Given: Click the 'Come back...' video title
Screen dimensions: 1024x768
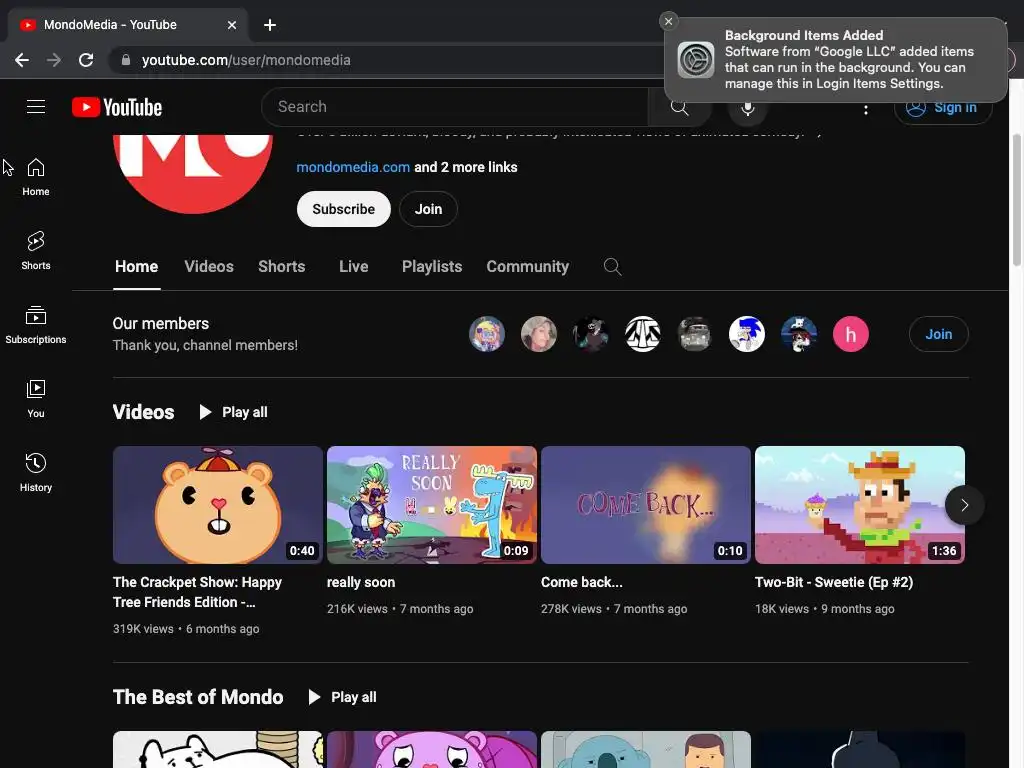Looking at the screenshot, I should coord(582,582).
